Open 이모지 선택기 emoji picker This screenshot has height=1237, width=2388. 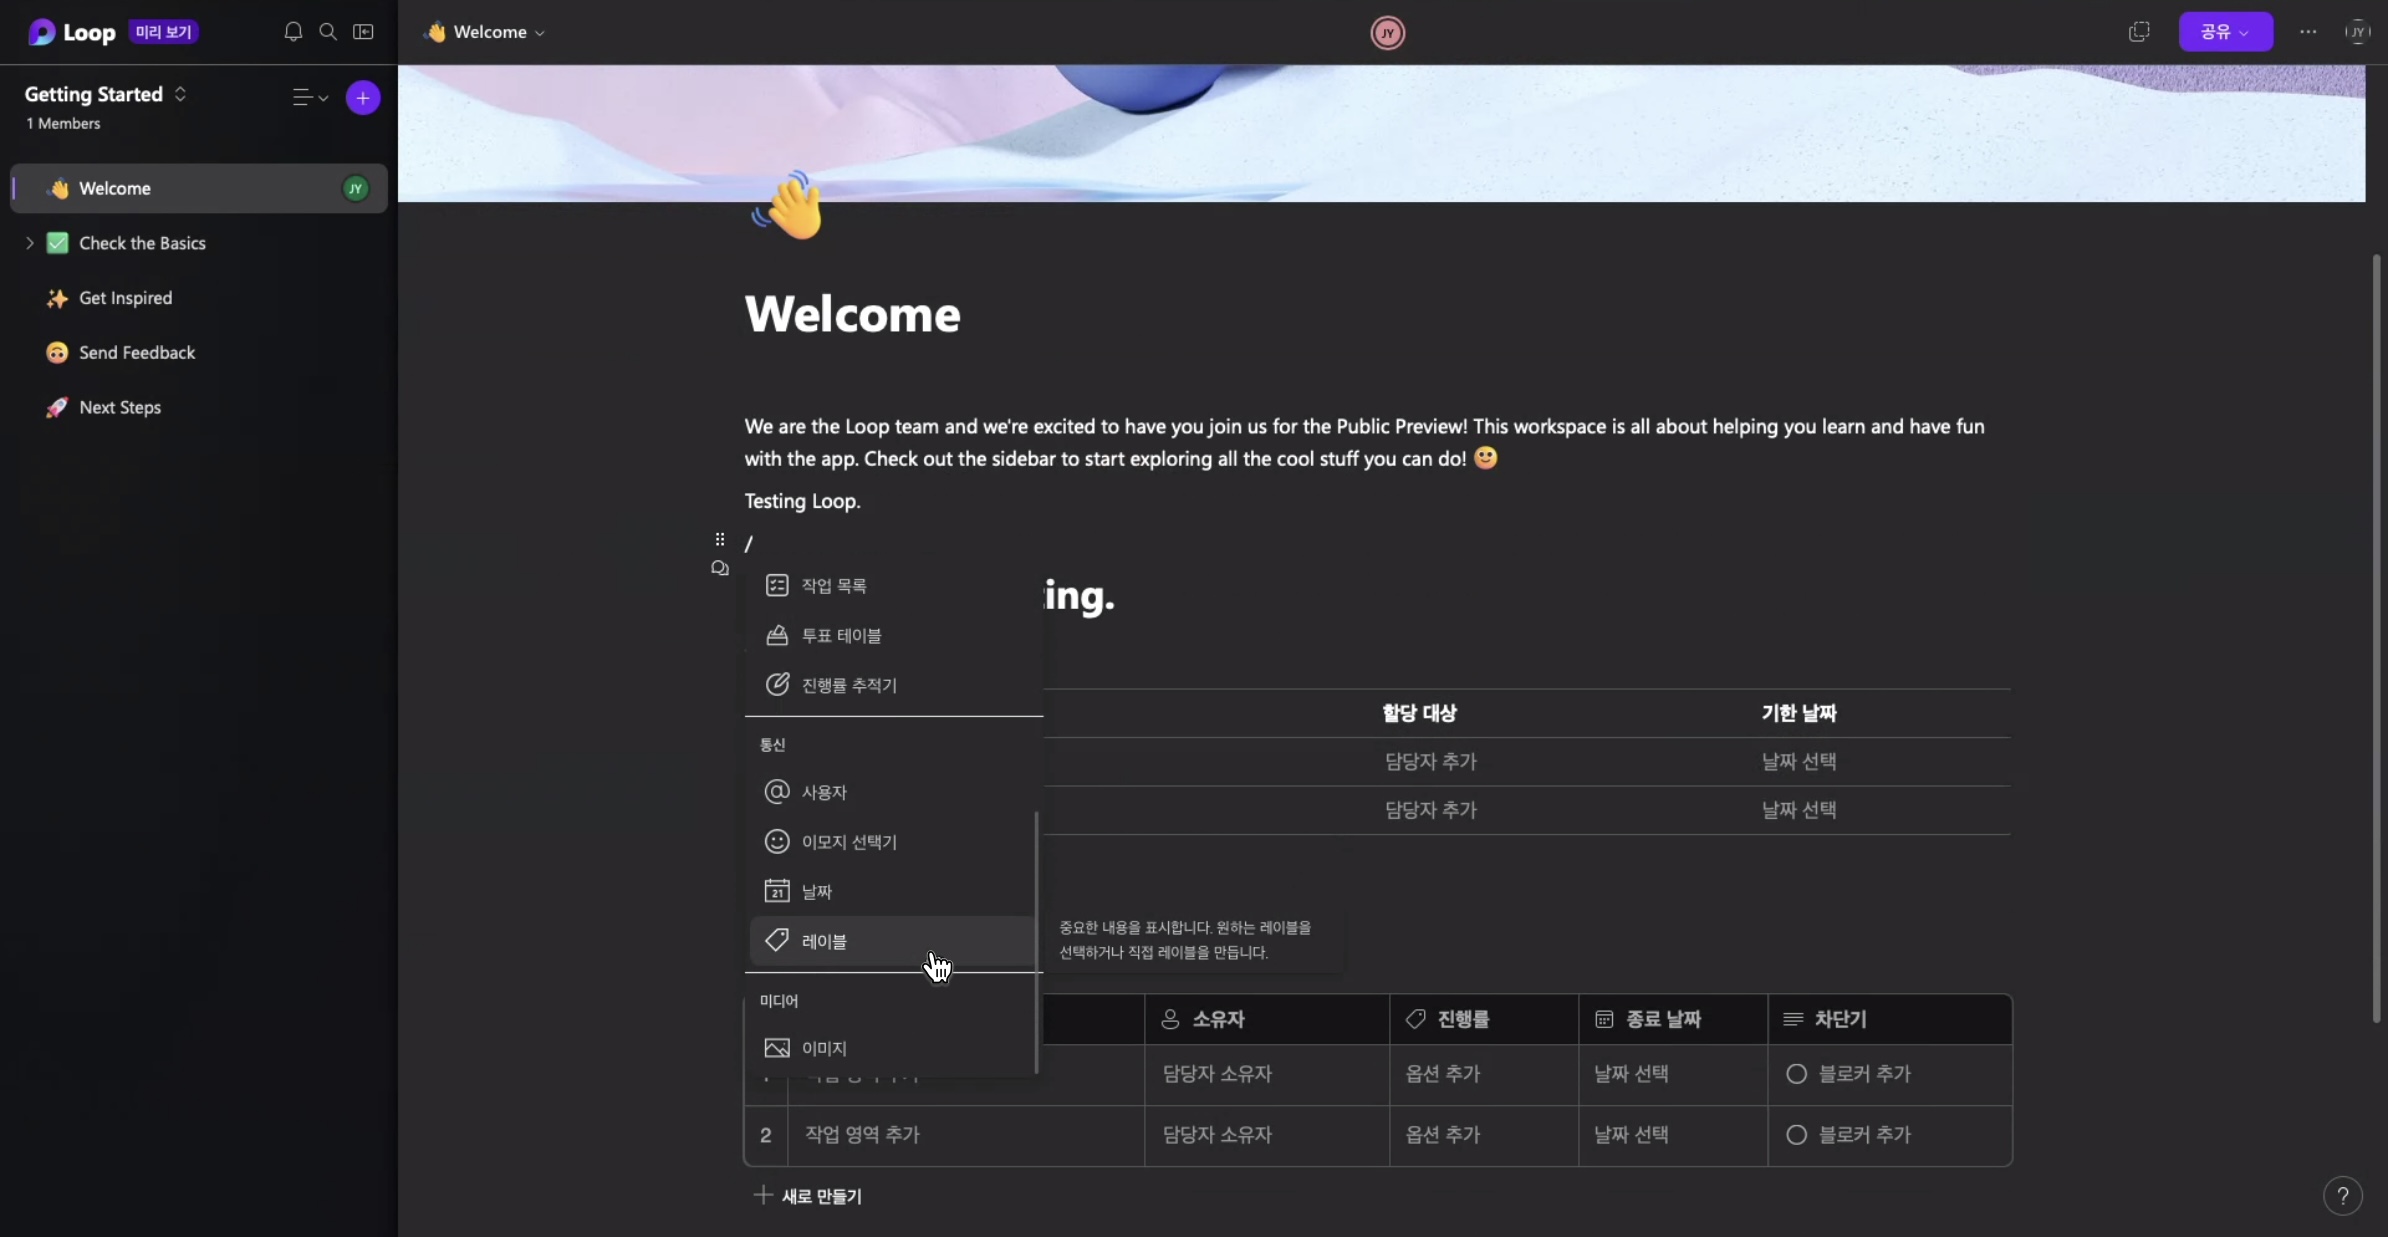[x=893, y=842]
